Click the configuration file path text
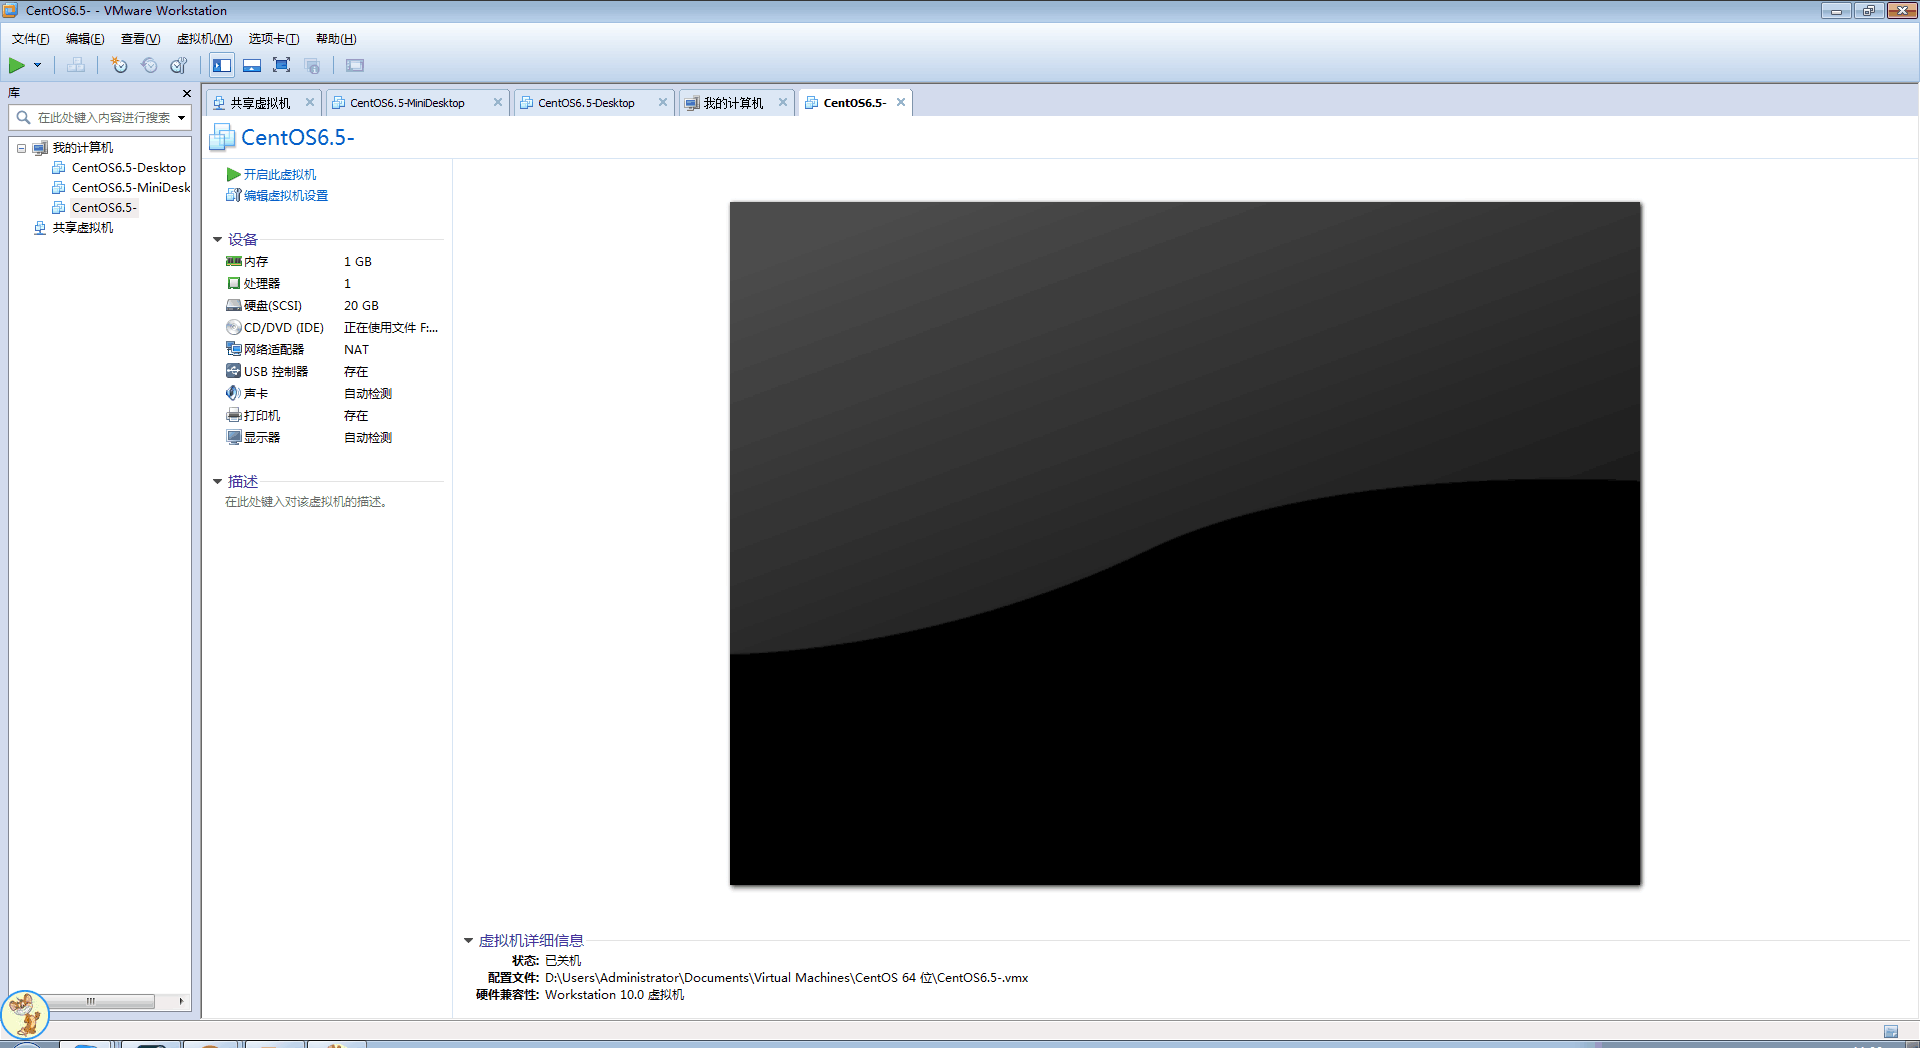The height and width of the screenshot is (1048, 1920). pos(786,978)
